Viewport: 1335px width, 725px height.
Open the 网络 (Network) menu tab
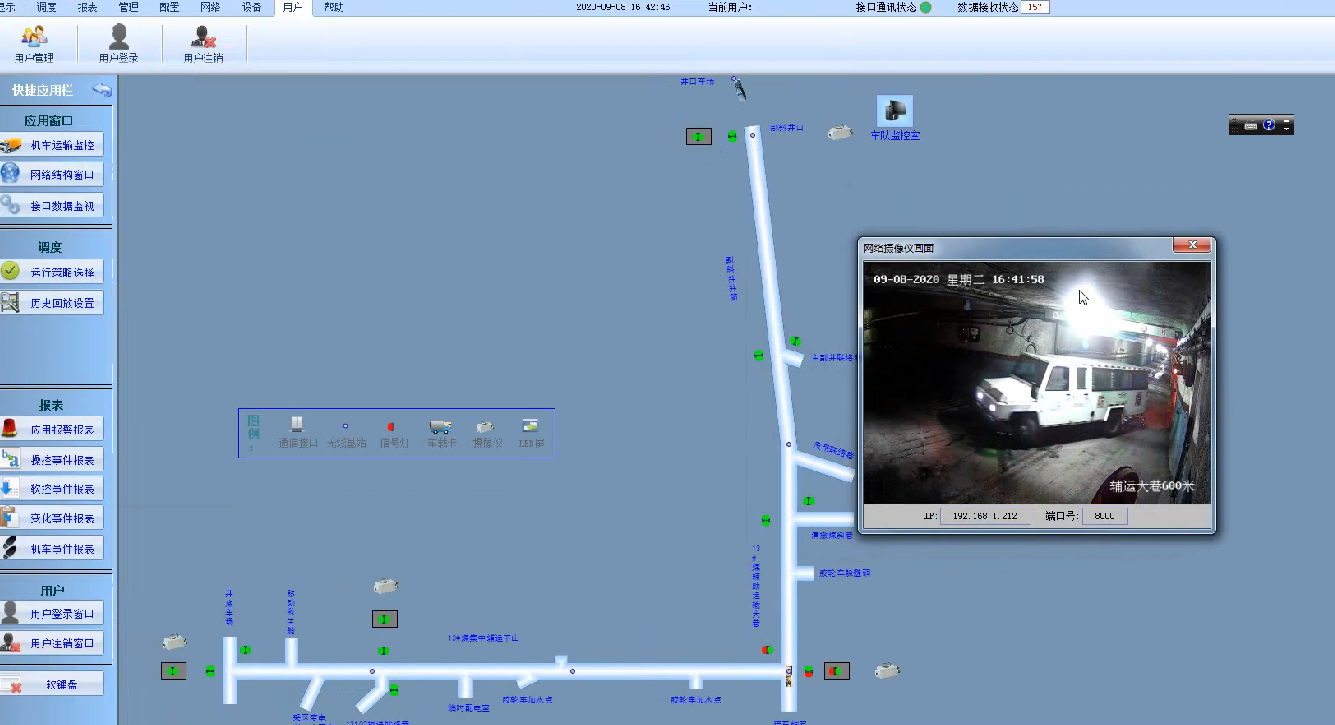click(210, 7)
